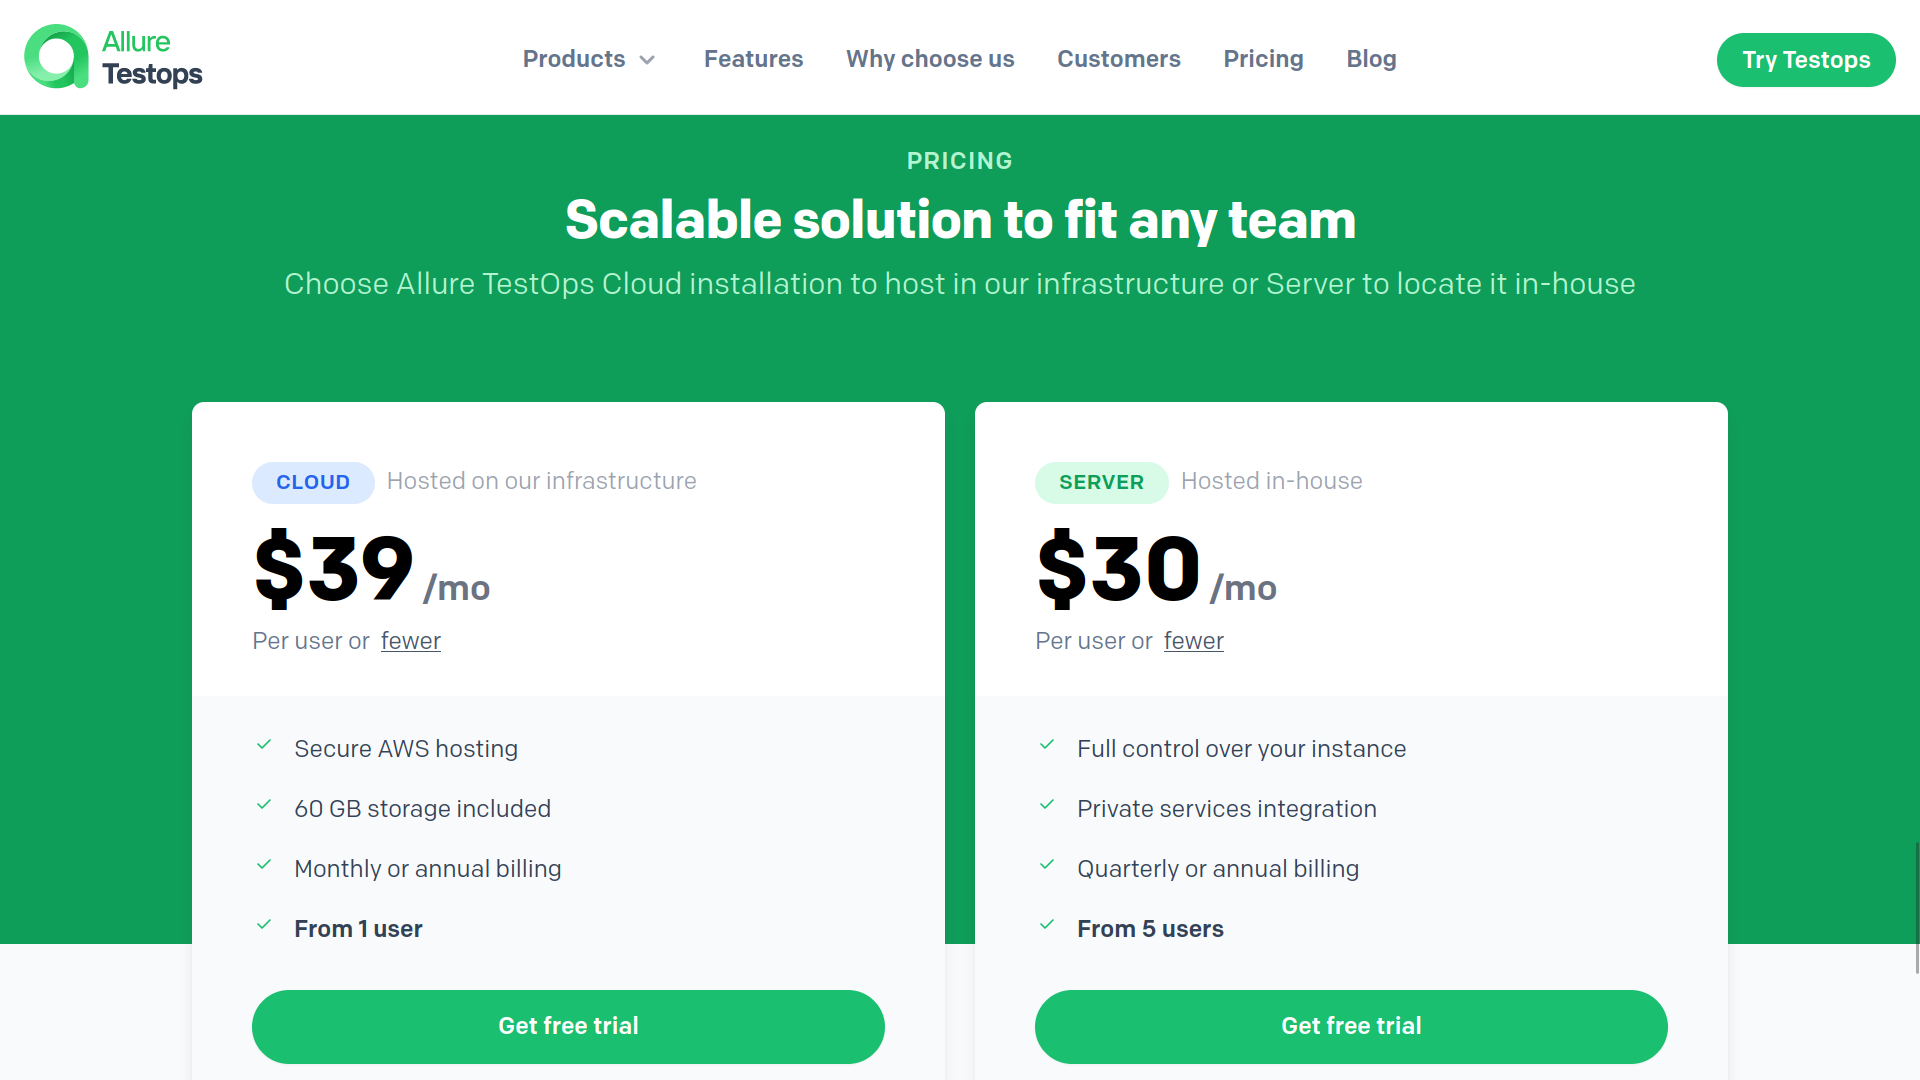
Task: Click the checkmark beside From 1 user
Action: coord(265,925)
